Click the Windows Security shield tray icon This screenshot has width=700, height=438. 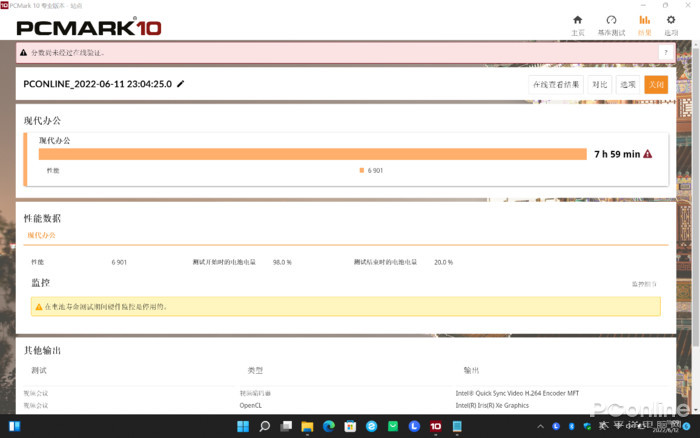pos(587,426)
